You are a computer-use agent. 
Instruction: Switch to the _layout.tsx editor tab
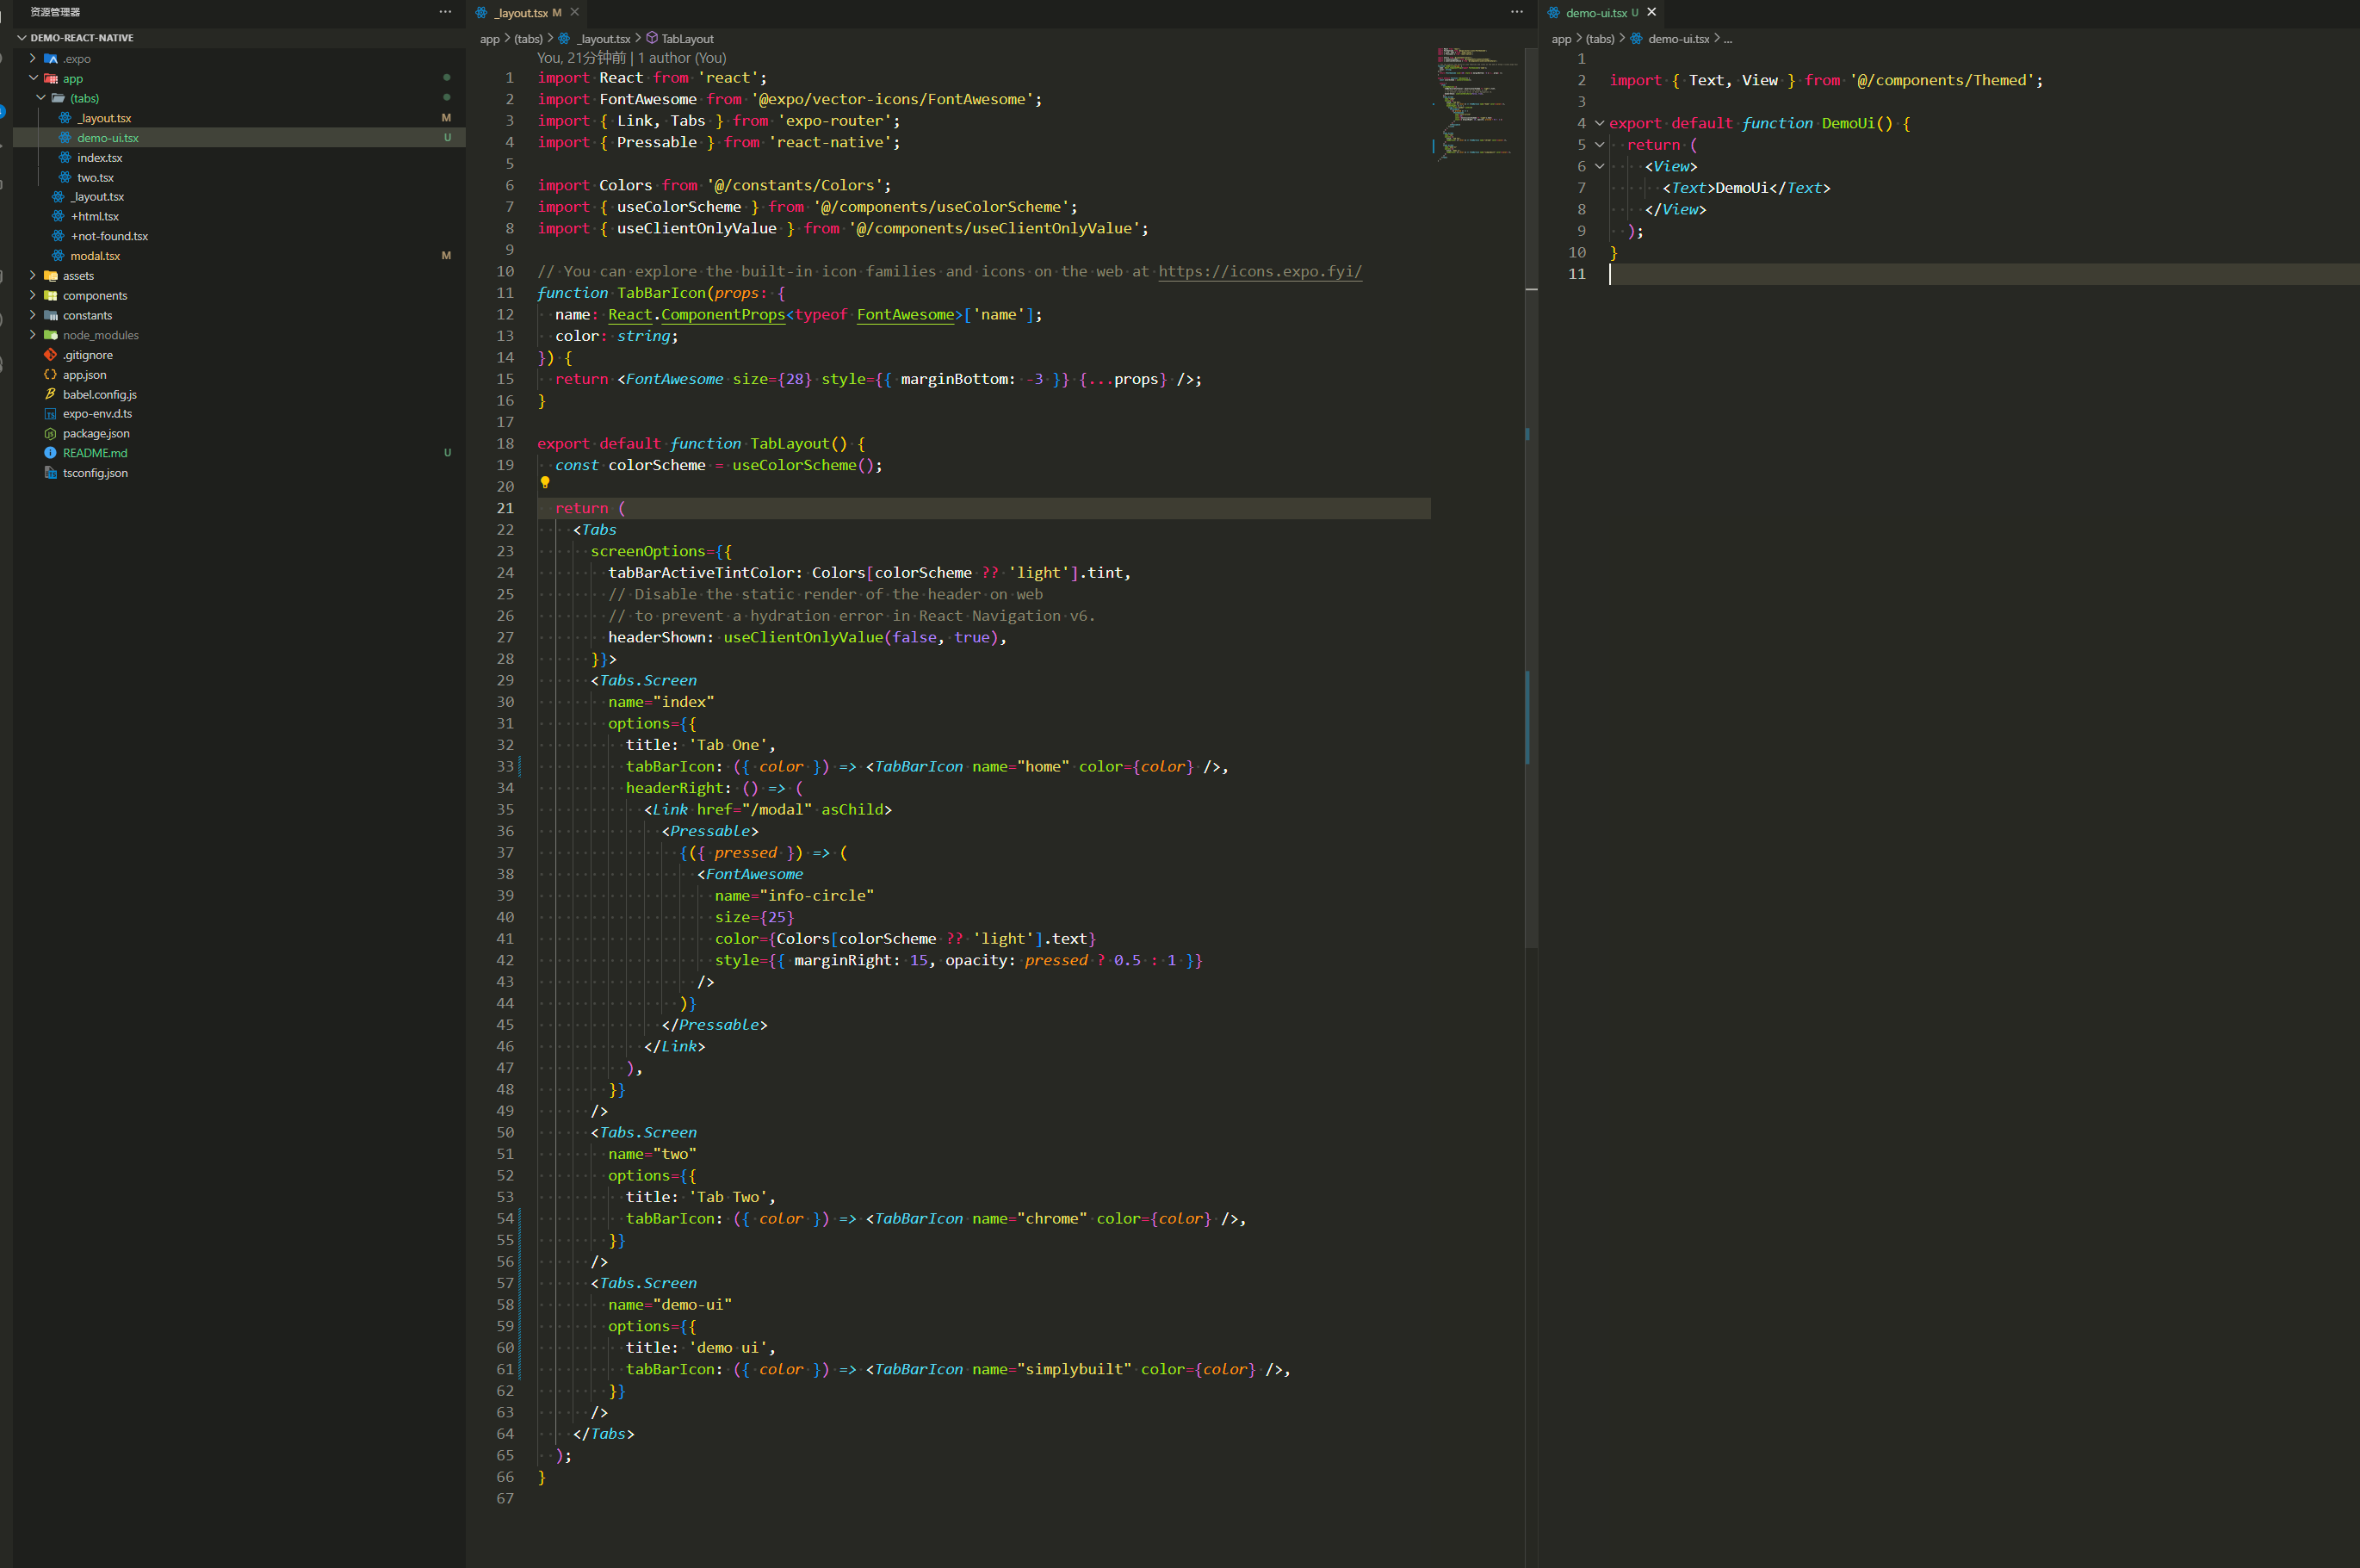pyautogui.click(x=520, y=13)
